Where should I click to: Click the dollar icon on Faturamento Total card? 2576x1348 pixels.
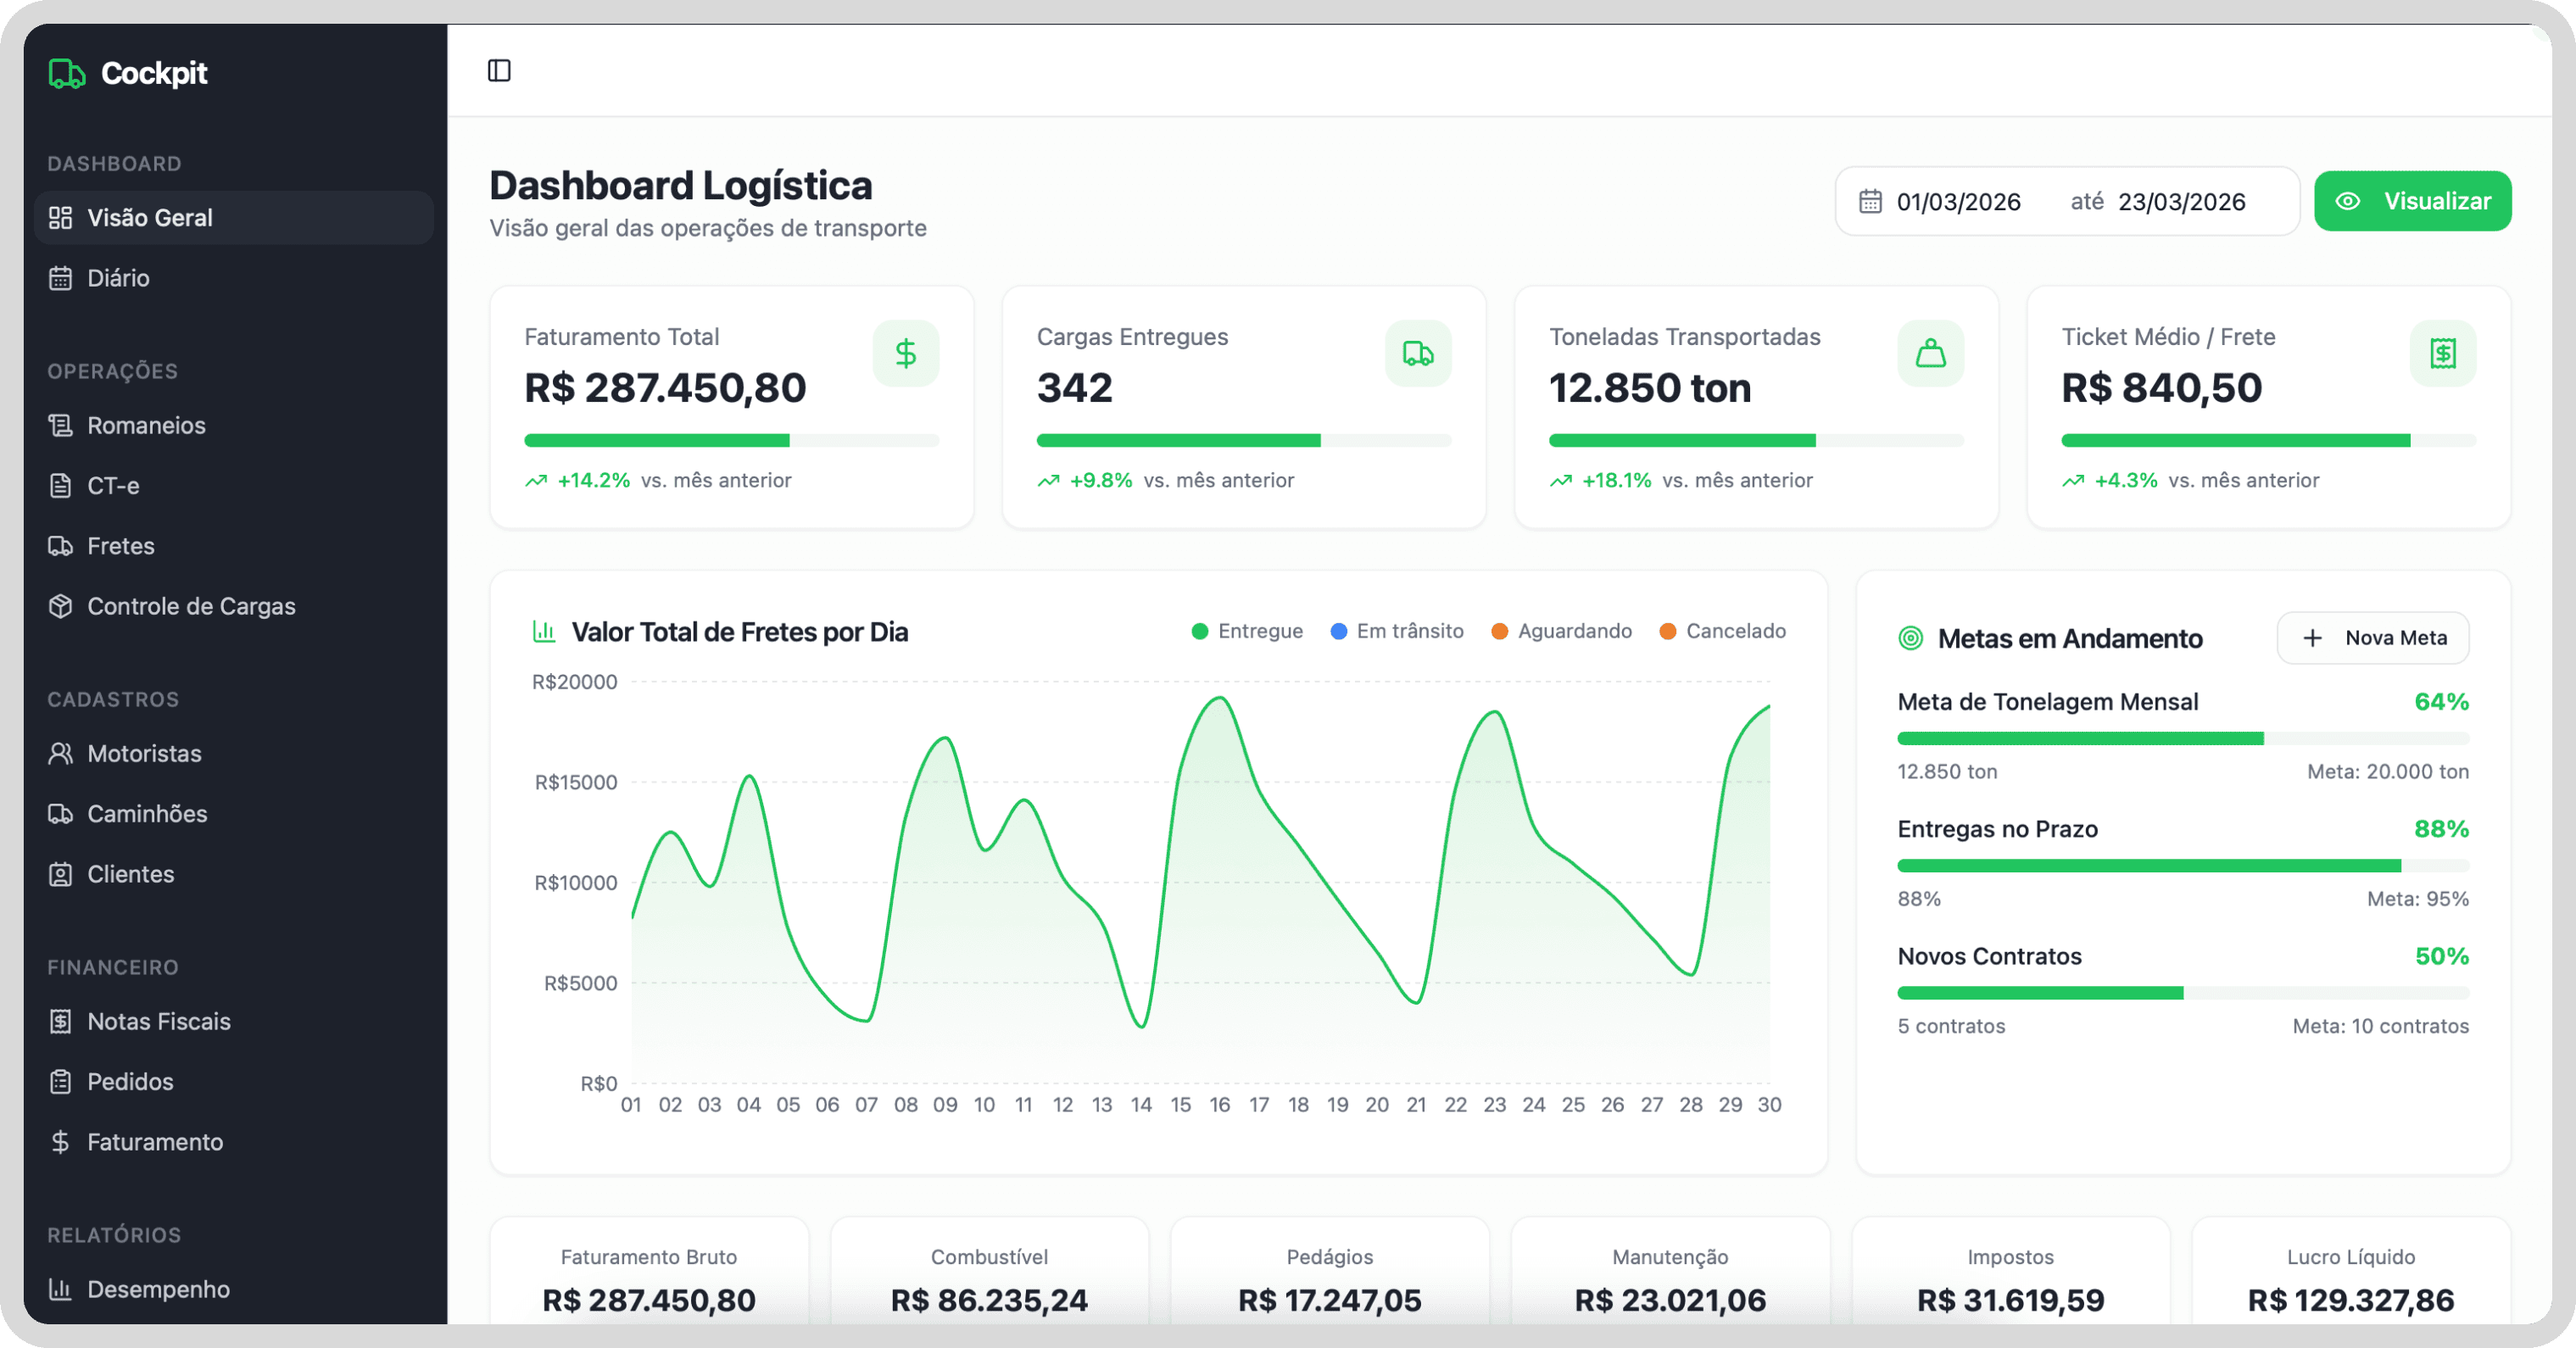pos(905,353)
